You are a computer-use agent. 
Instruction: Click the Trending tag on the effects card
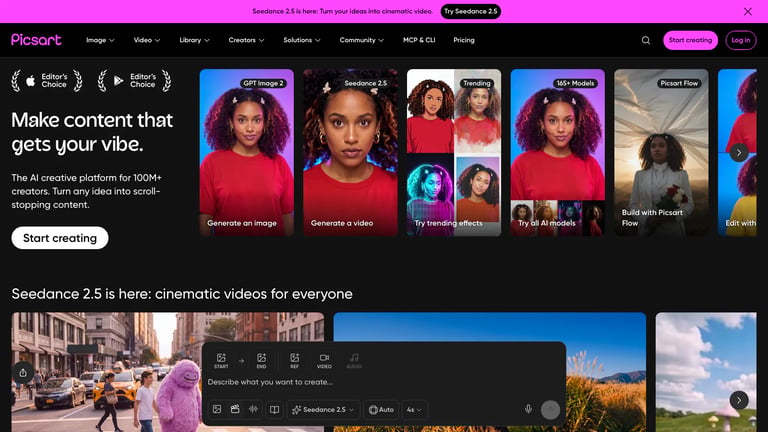(x=477, y=83)
